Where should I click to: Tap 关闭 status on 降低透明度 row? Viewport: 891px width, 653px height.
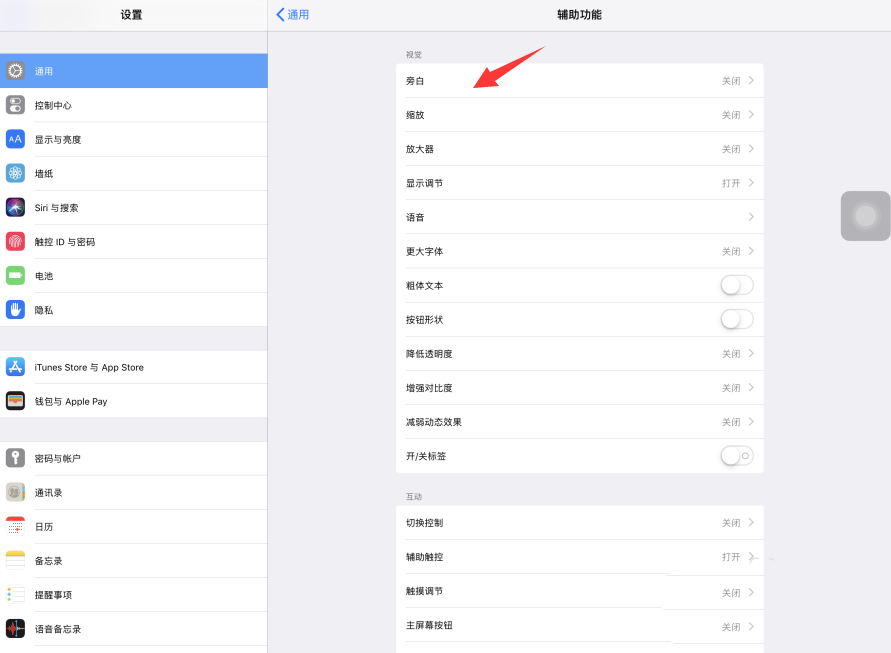click(x=731, y=353)
